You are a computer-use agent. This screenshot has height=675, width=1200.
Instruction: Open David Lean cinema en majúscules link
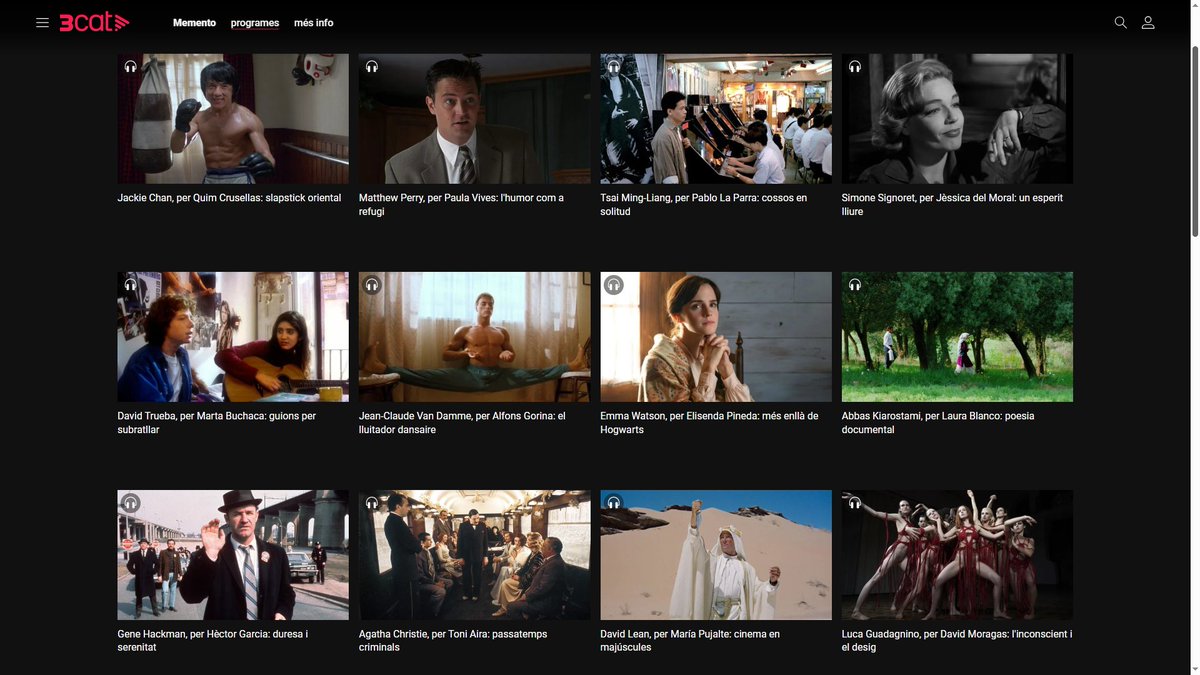click(x=690, y=641)
